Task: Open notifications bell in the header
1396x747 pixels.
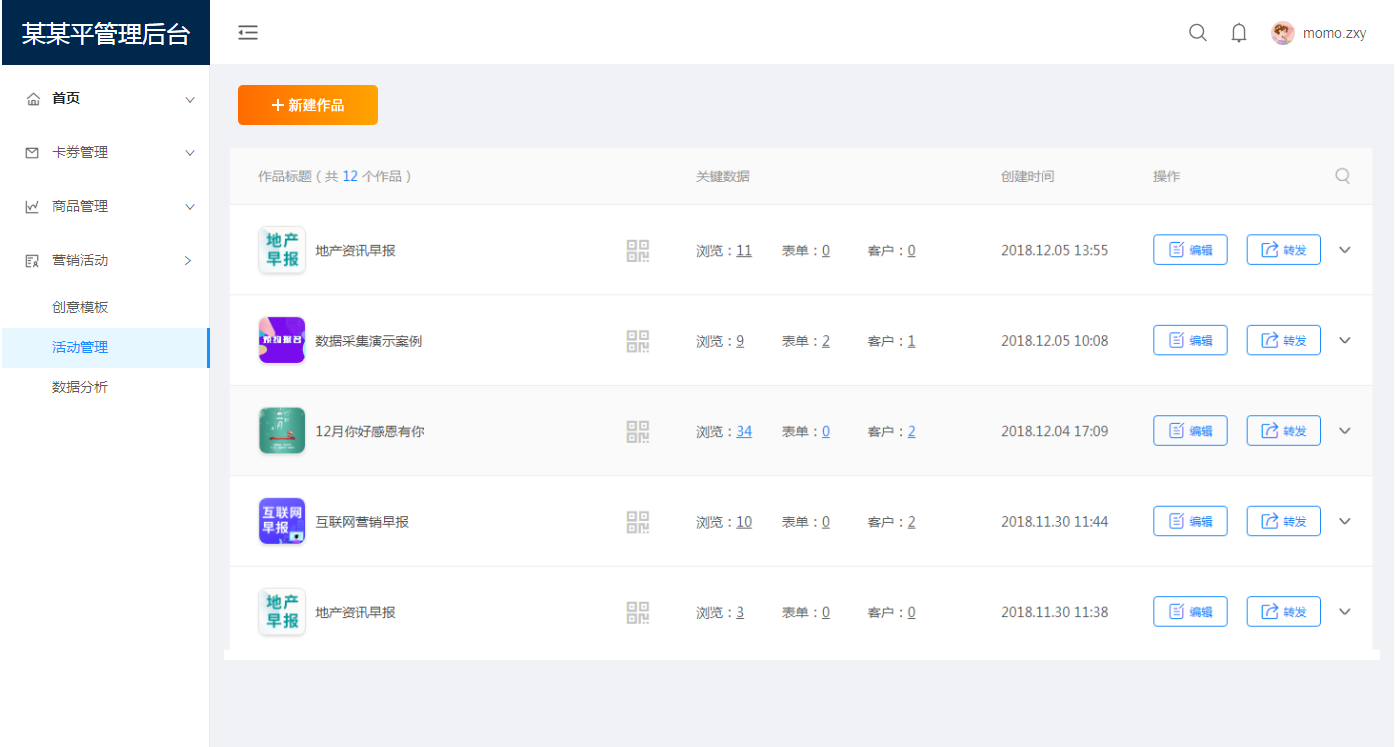Action: (1239, 33)
